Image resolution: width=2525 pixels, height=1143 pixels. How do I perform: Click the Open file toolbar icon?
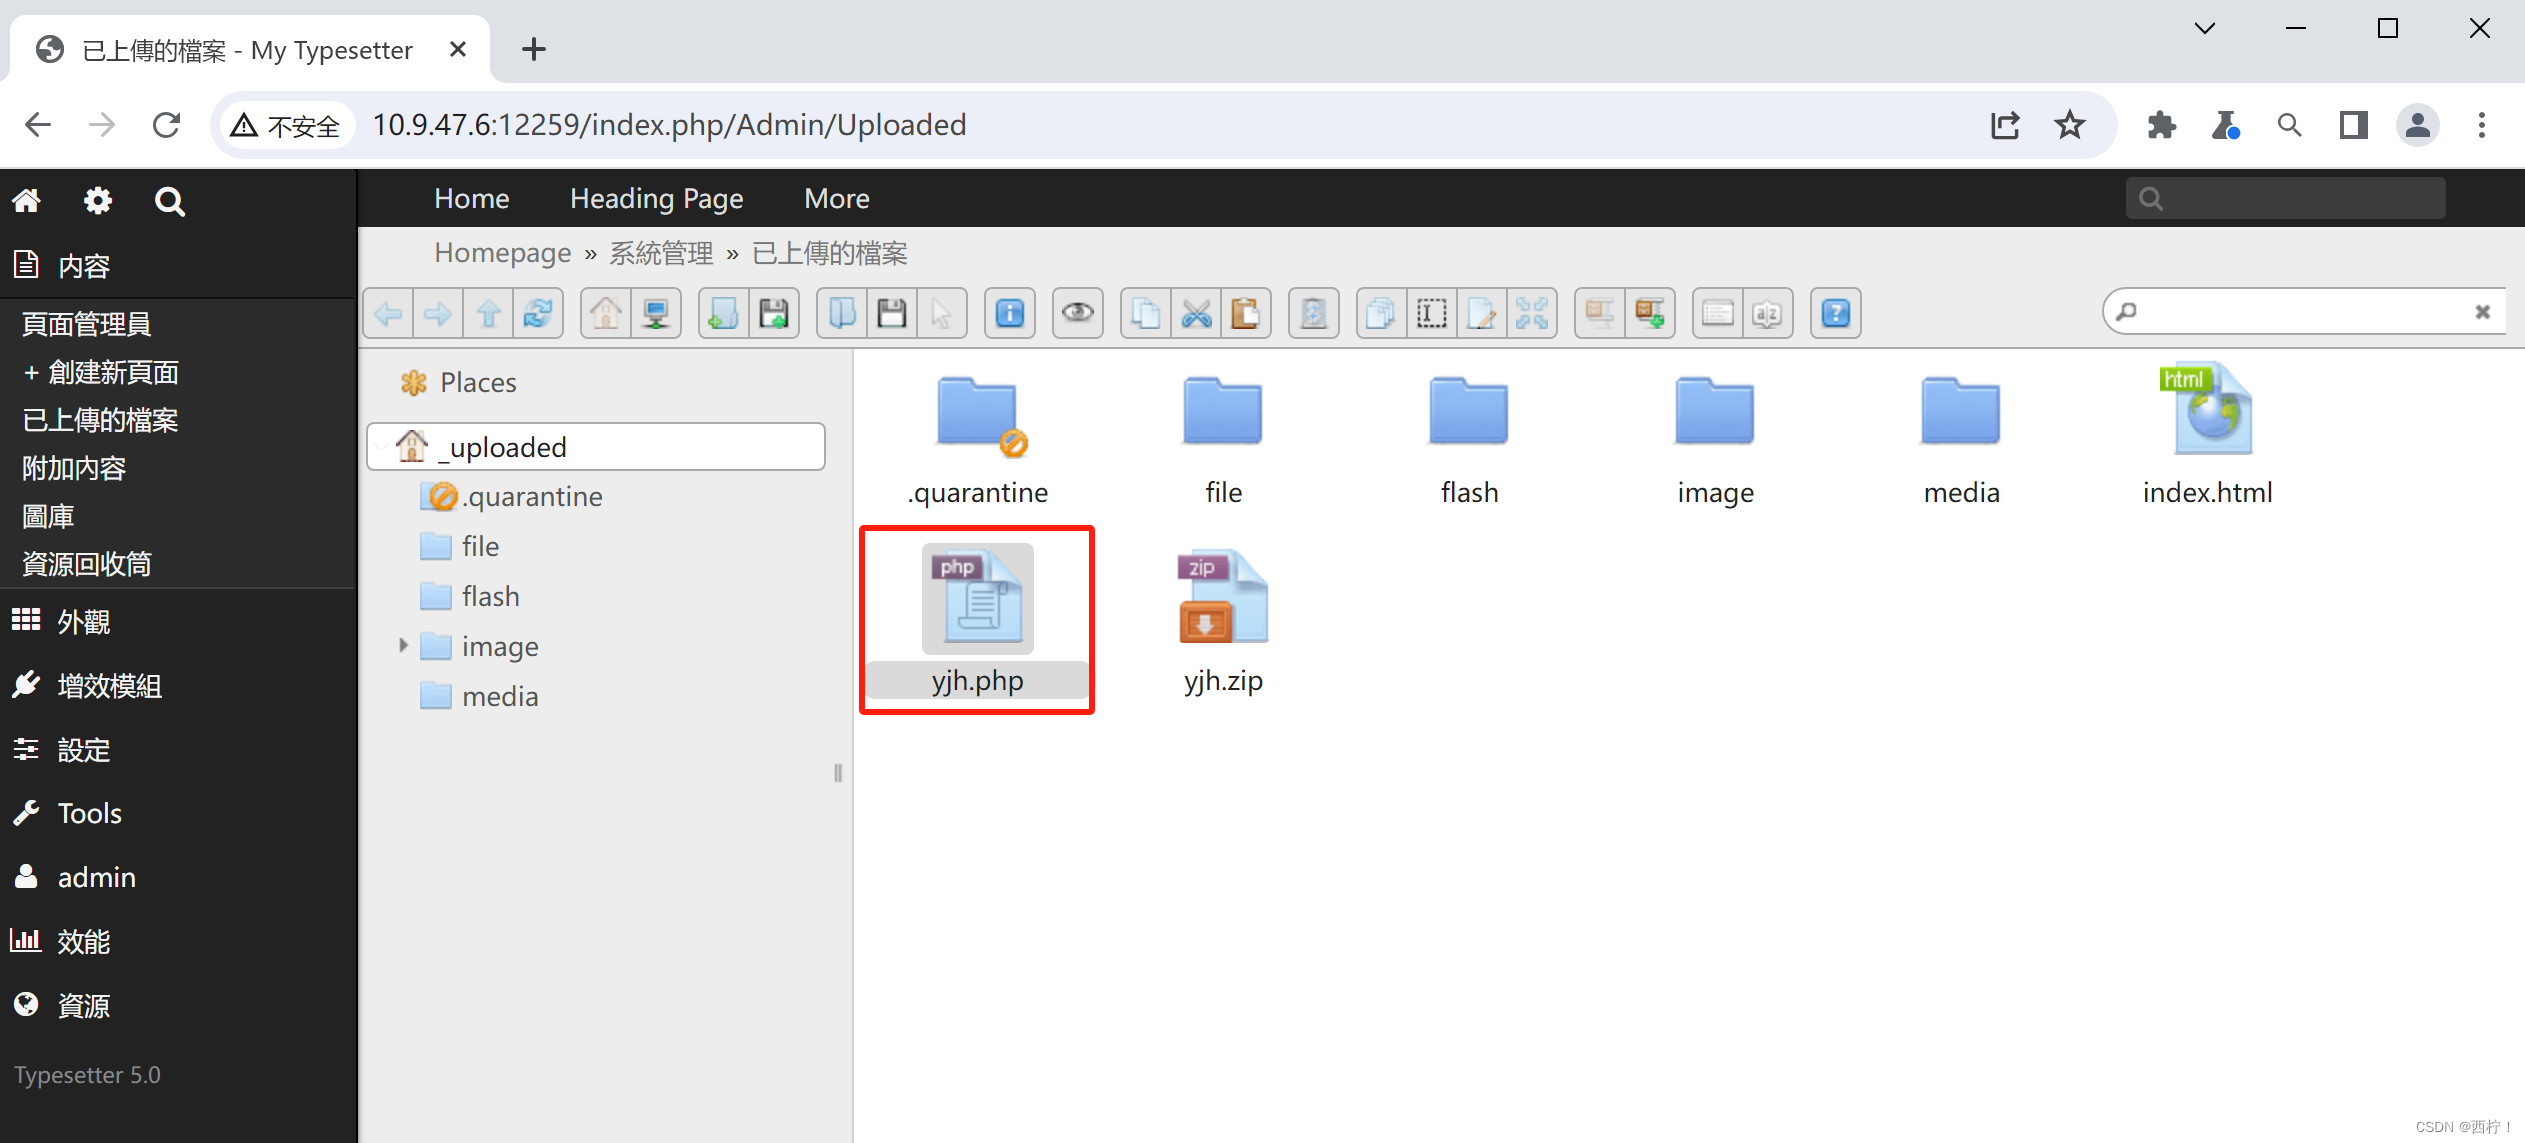pyautogui.click(x=842, y=314)
